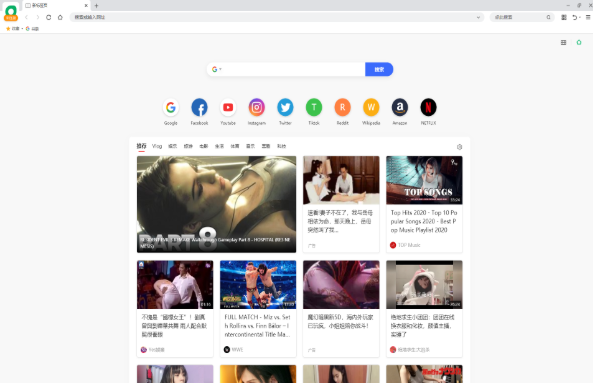This screenshot has height=383, width=593.
Task: Open the news feed settings gear icon
Action: tap(459, 147)
